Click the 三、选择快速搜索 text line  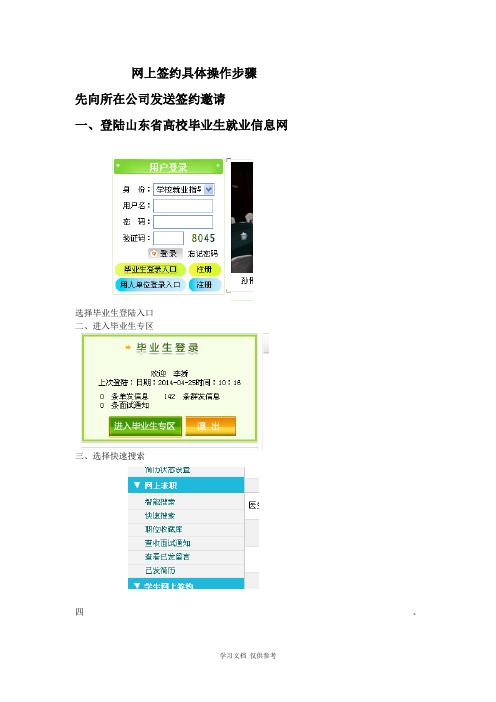tap(110, 456)
